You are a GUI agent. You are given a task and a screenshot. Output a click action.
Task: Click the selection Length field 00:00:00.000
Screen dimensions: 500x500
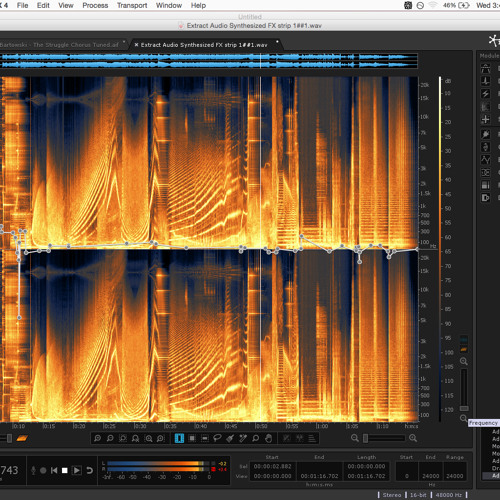tap(366, 466)
